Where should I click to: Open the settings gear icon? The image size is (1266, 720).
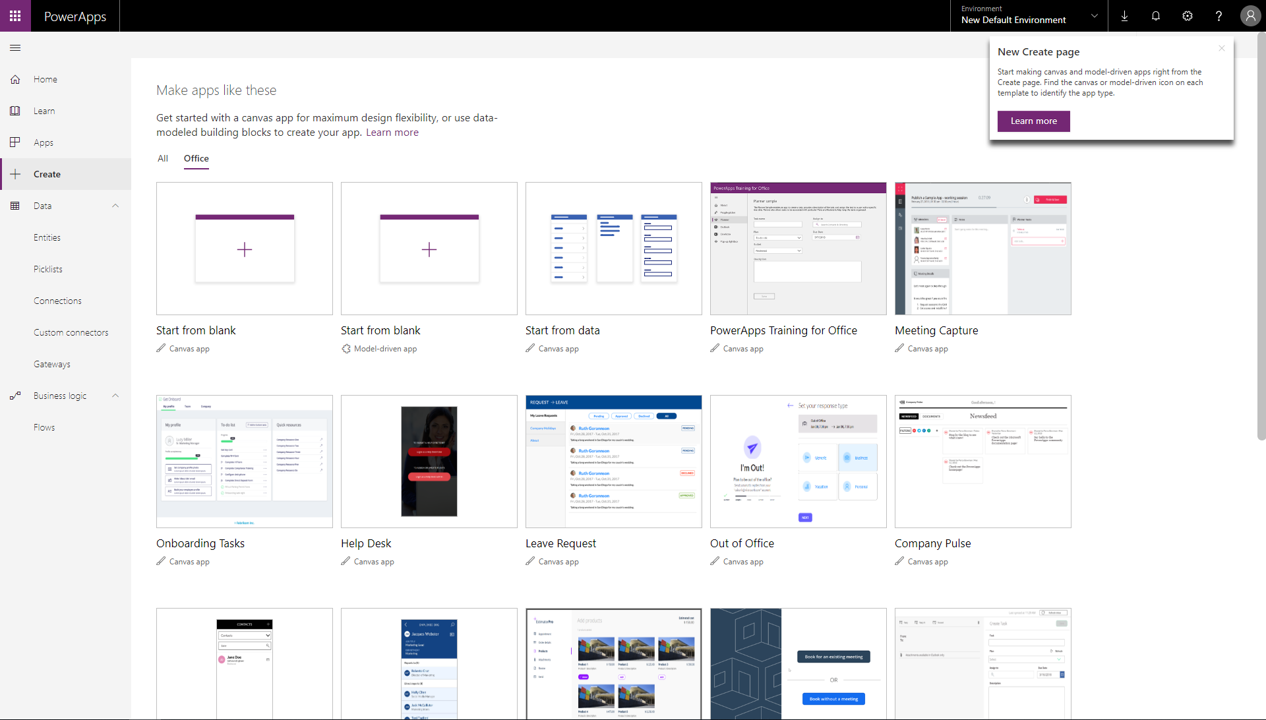coord(1187,16)
